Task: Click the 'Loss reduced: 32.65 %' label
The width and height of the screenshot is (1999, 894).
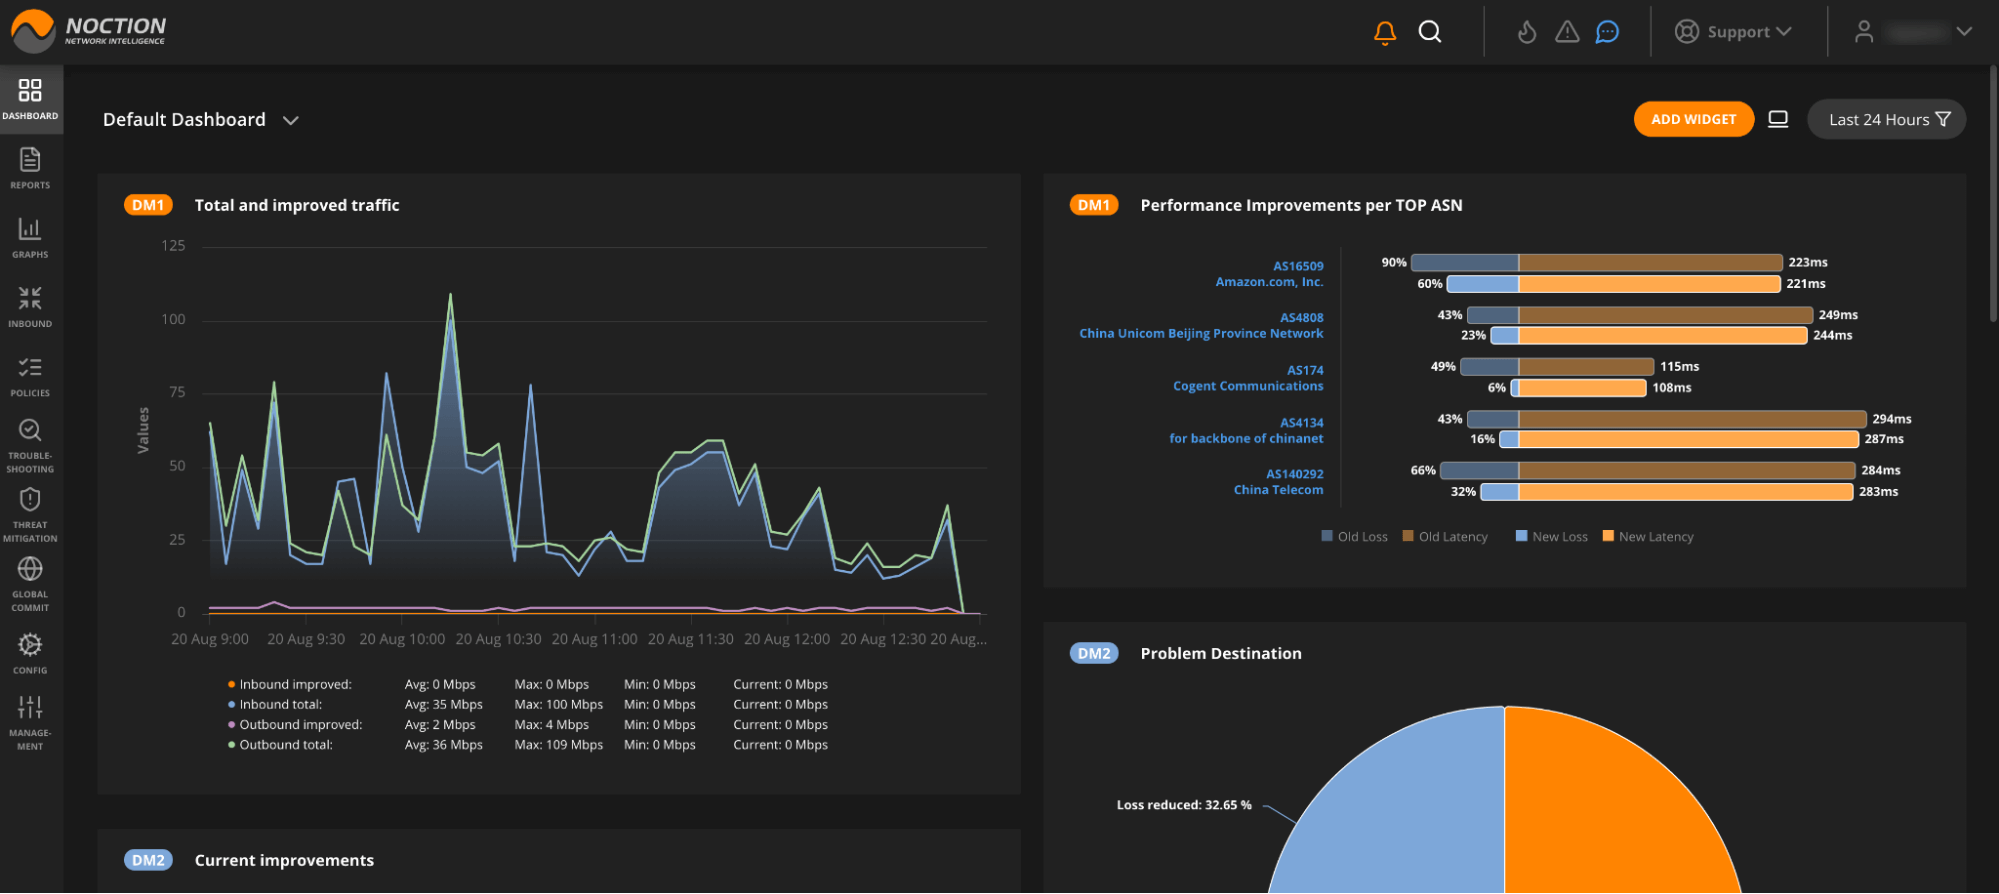Action: [x=1184, y=805]
